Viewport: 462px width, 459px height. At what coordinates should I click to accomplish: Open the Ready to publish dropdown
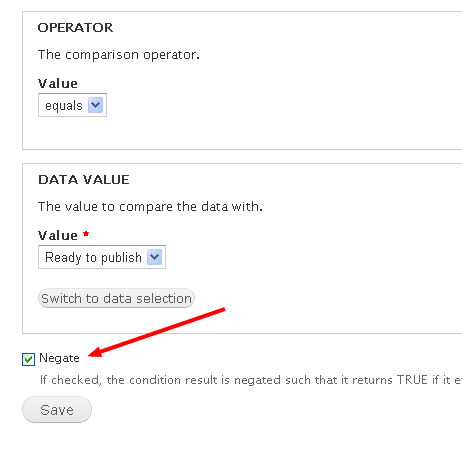coord(102,257)
